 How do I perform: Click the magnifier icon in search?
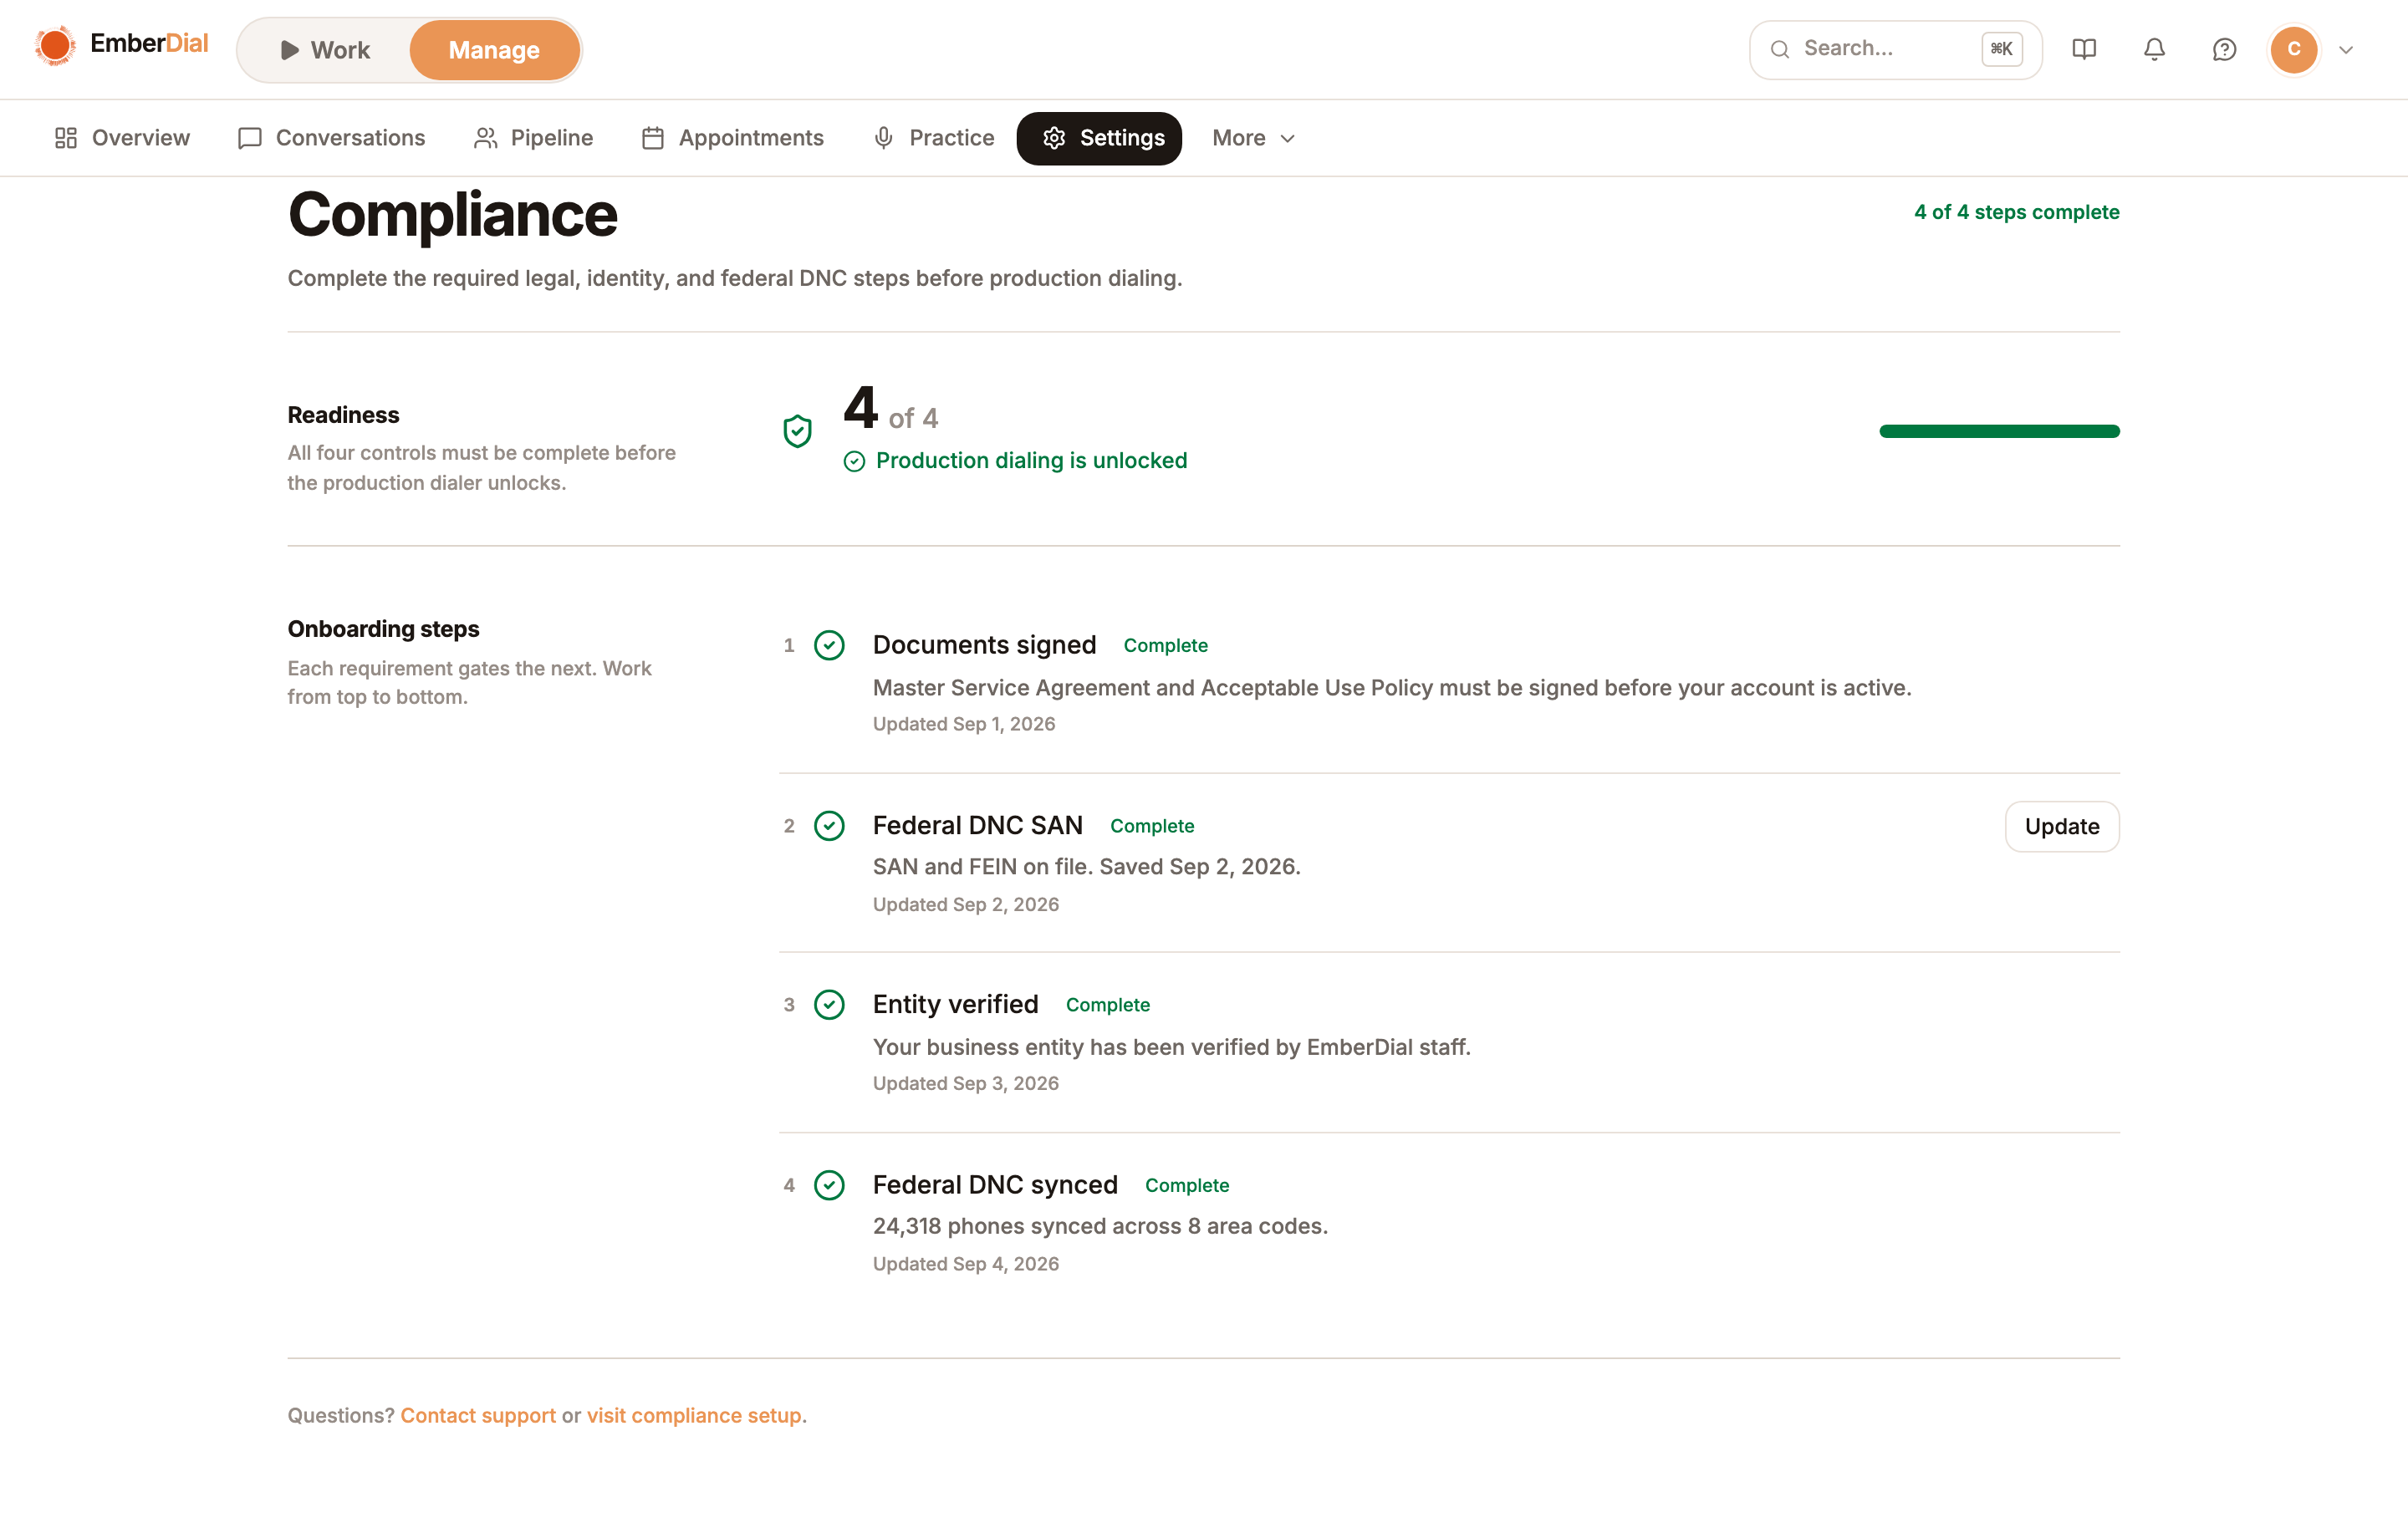click(1780, 49)
